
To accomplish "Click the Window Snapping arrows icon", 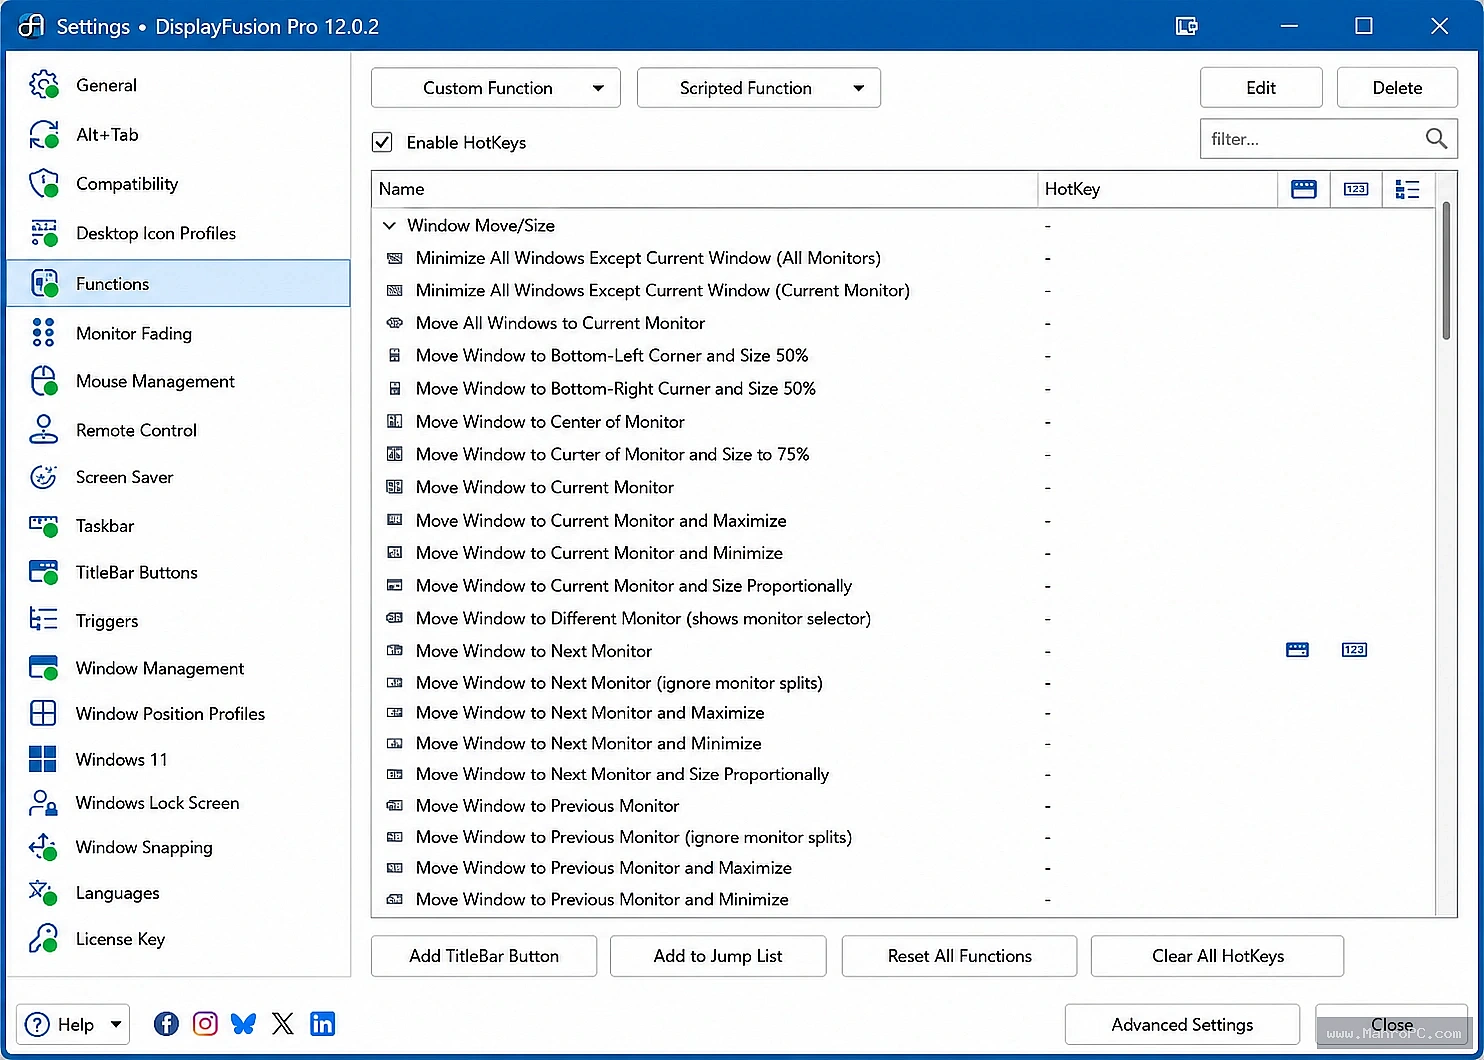I will (x=44, y=847).
